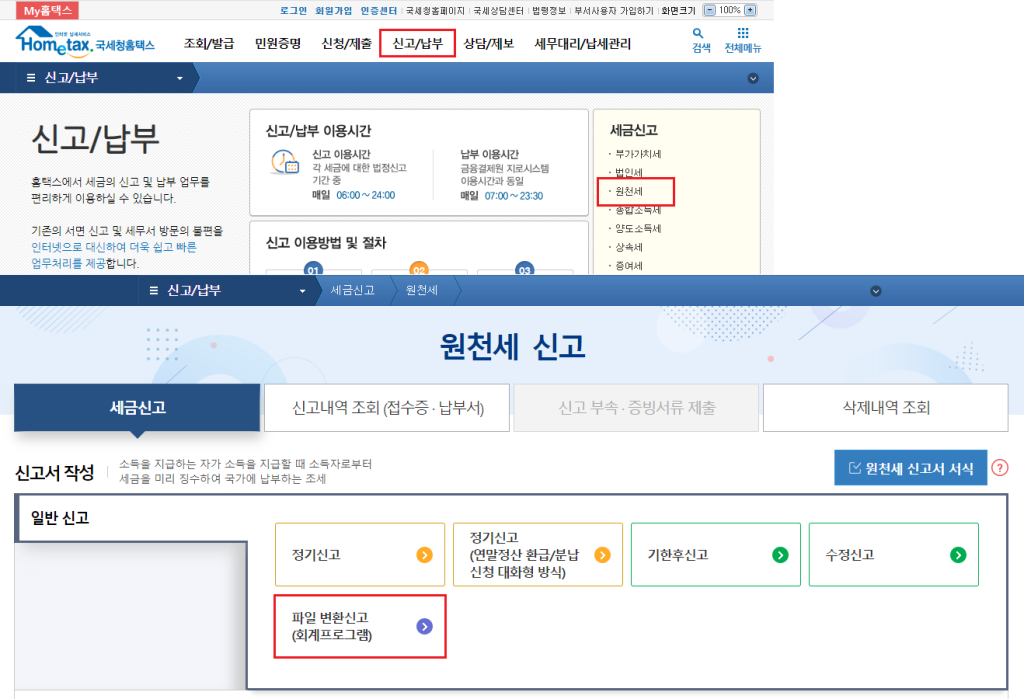This screenshot has height=699, width=1024.
Task: Click the 원천세 신고서 서식 button
Action: pos(910,468)
